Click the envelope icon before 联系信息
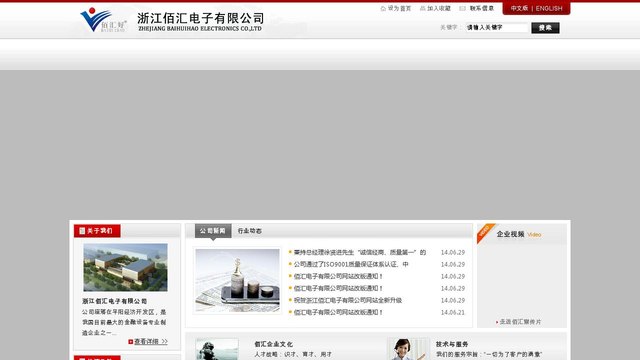 pos(462,9)
